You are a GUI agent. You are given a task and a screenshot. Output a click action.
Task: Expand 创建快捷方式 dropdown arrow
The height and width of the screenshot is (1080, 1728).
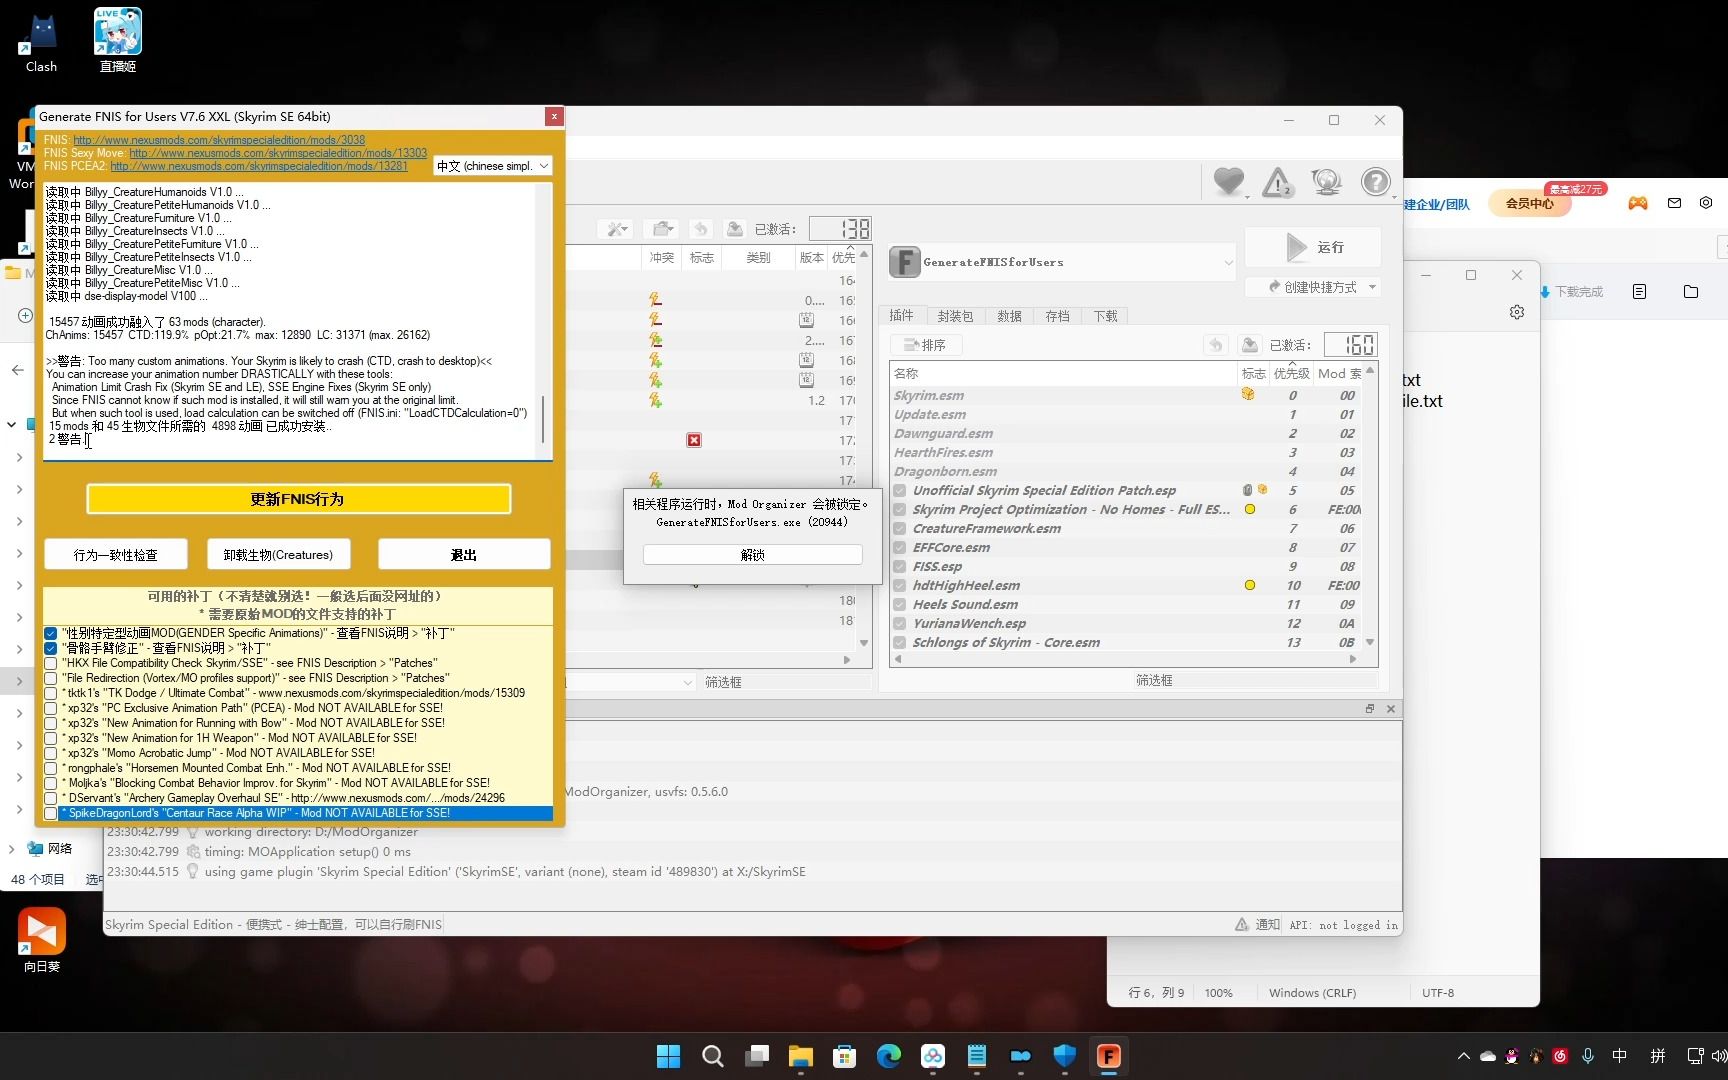click(x=1372, y=287)
